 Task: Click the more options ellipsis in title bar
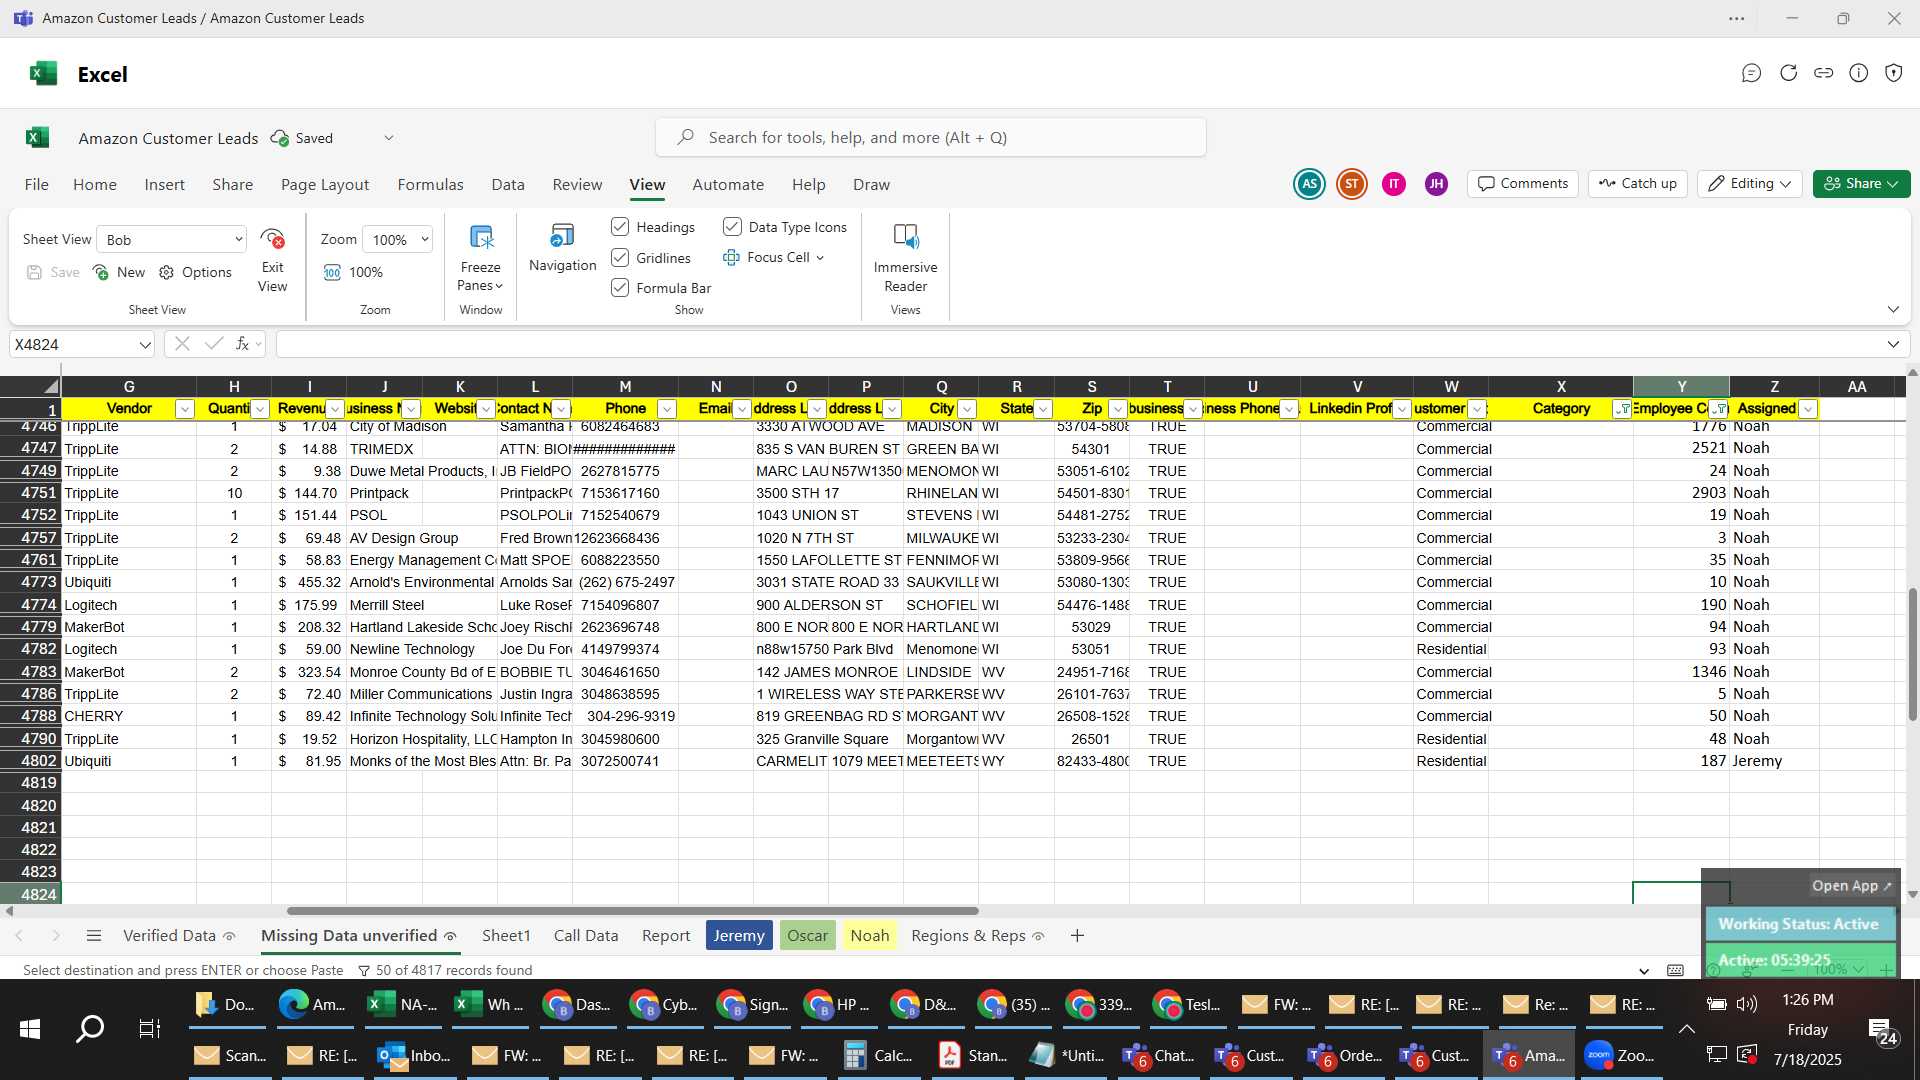pos(1737,18)
